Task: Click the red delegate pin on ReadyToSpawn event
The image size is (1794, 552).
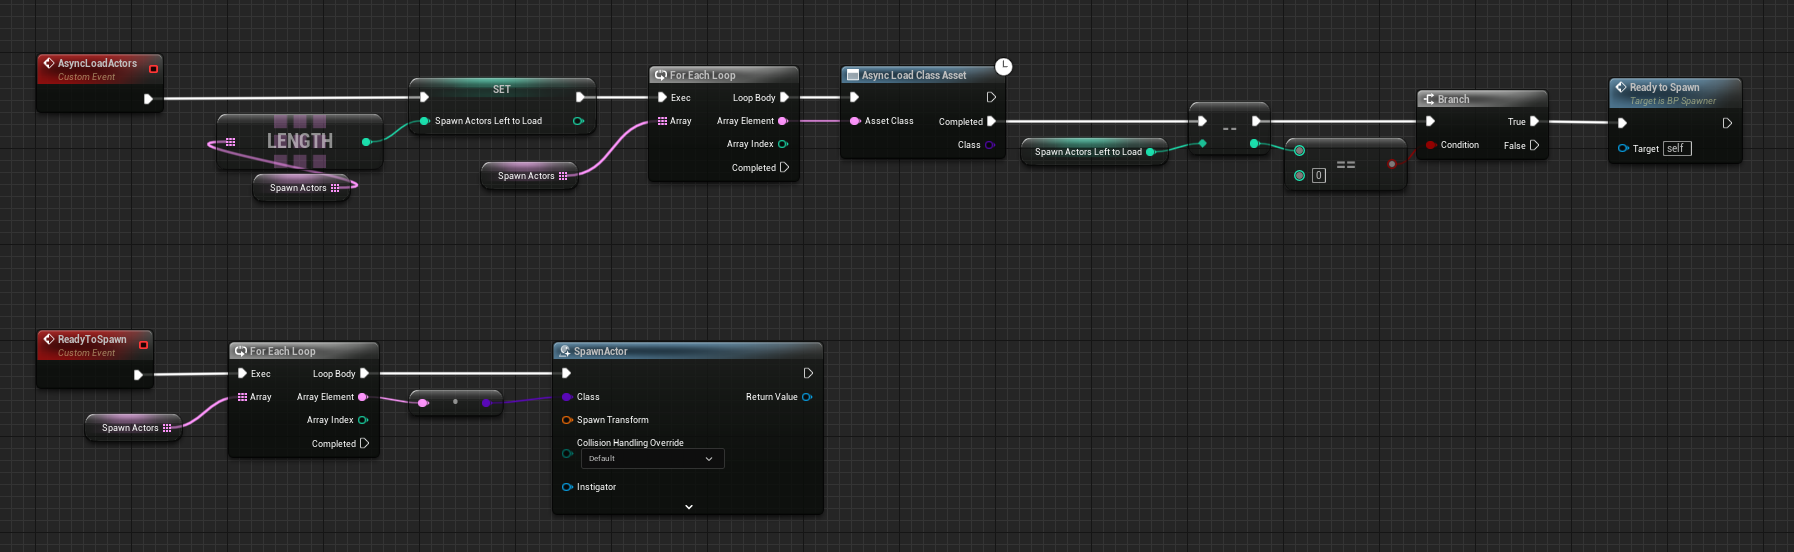Action: (x=143, y=345)
